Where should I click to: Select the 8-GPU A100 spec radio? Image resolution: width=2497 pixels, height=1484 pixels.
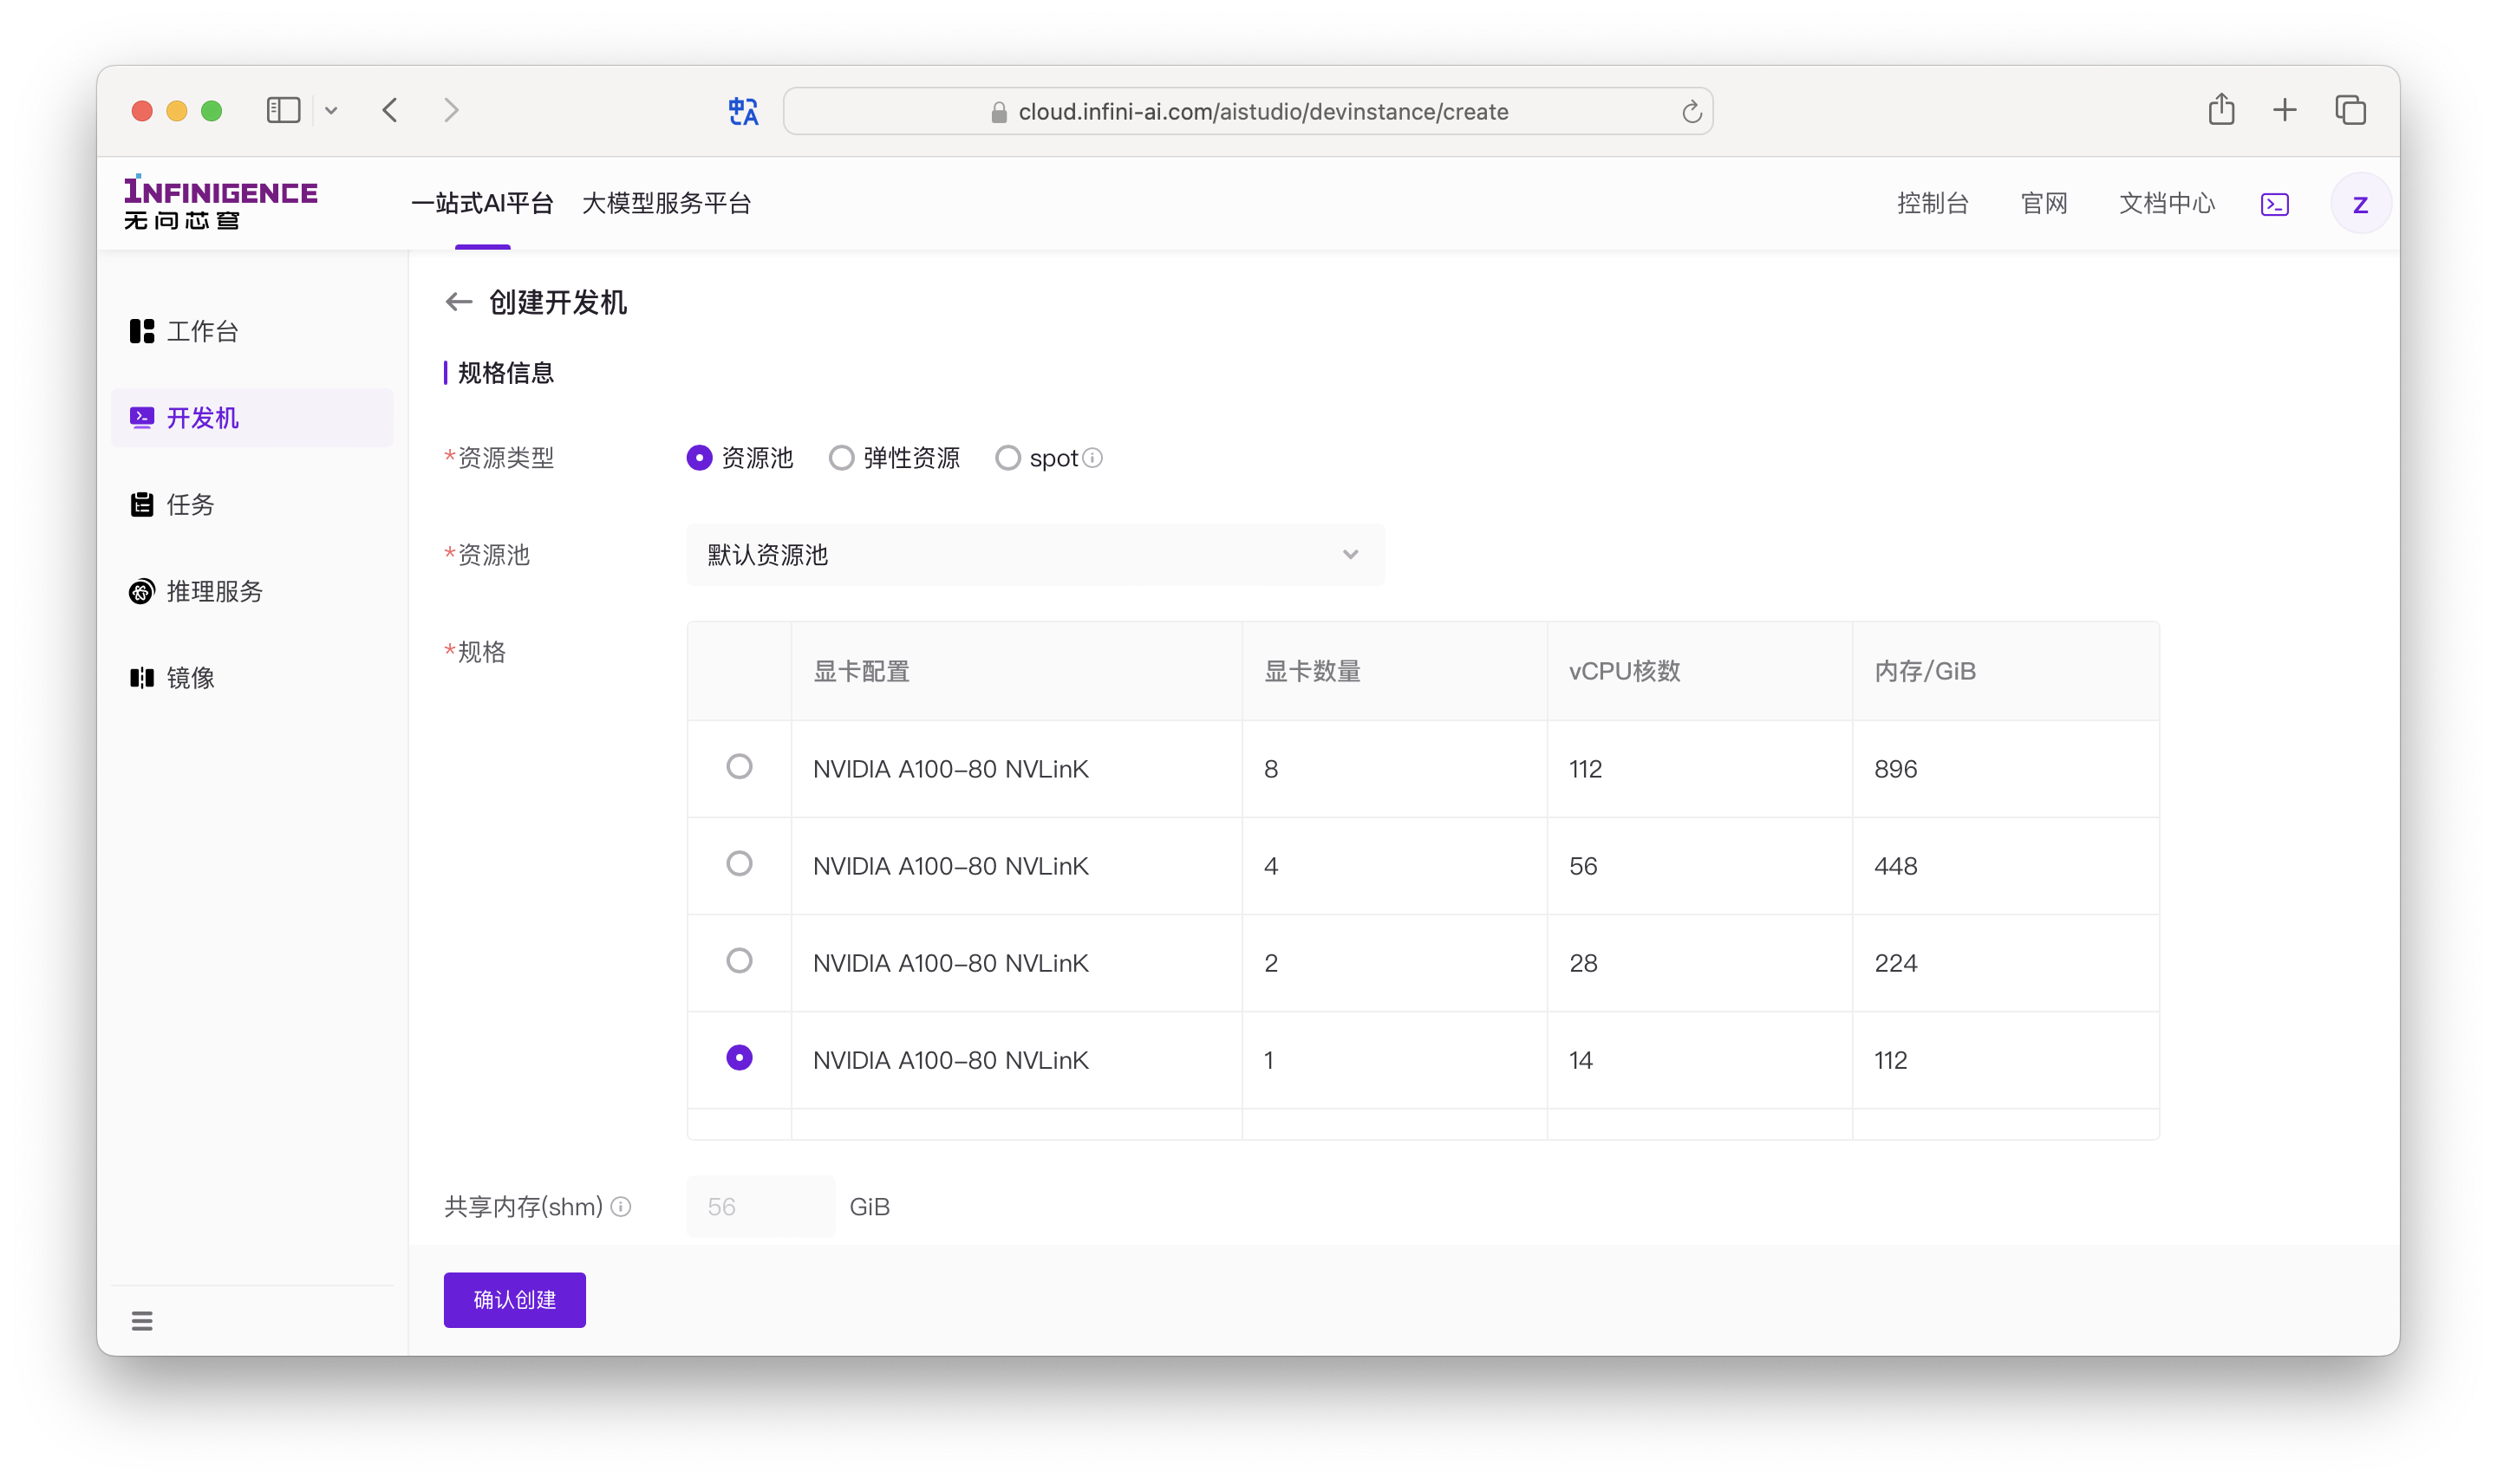point(739,767)
